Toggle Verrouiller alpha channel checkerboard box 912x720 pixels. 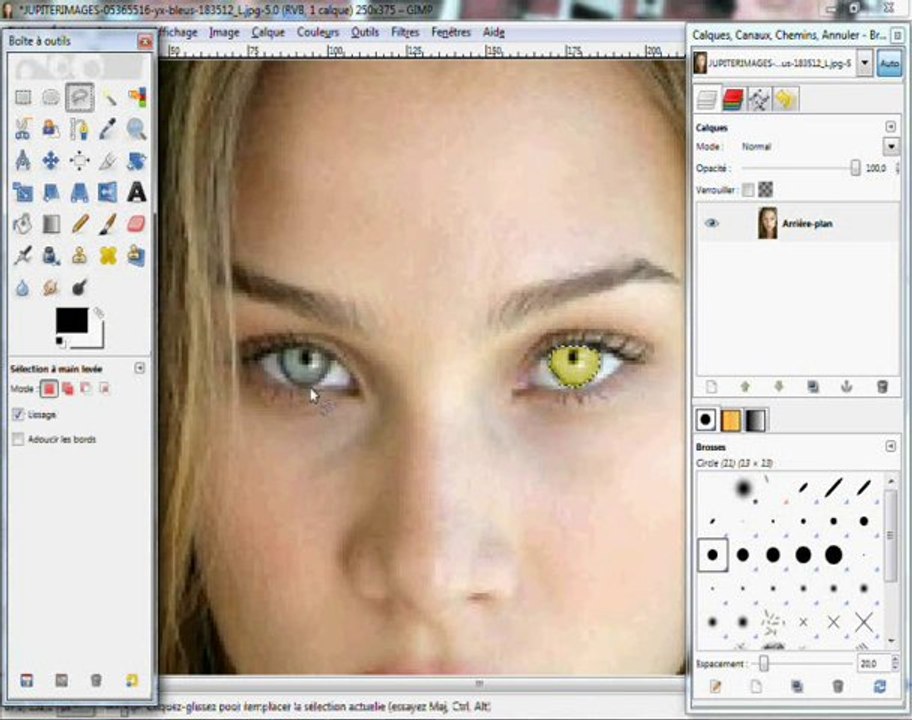pos(766,190)
